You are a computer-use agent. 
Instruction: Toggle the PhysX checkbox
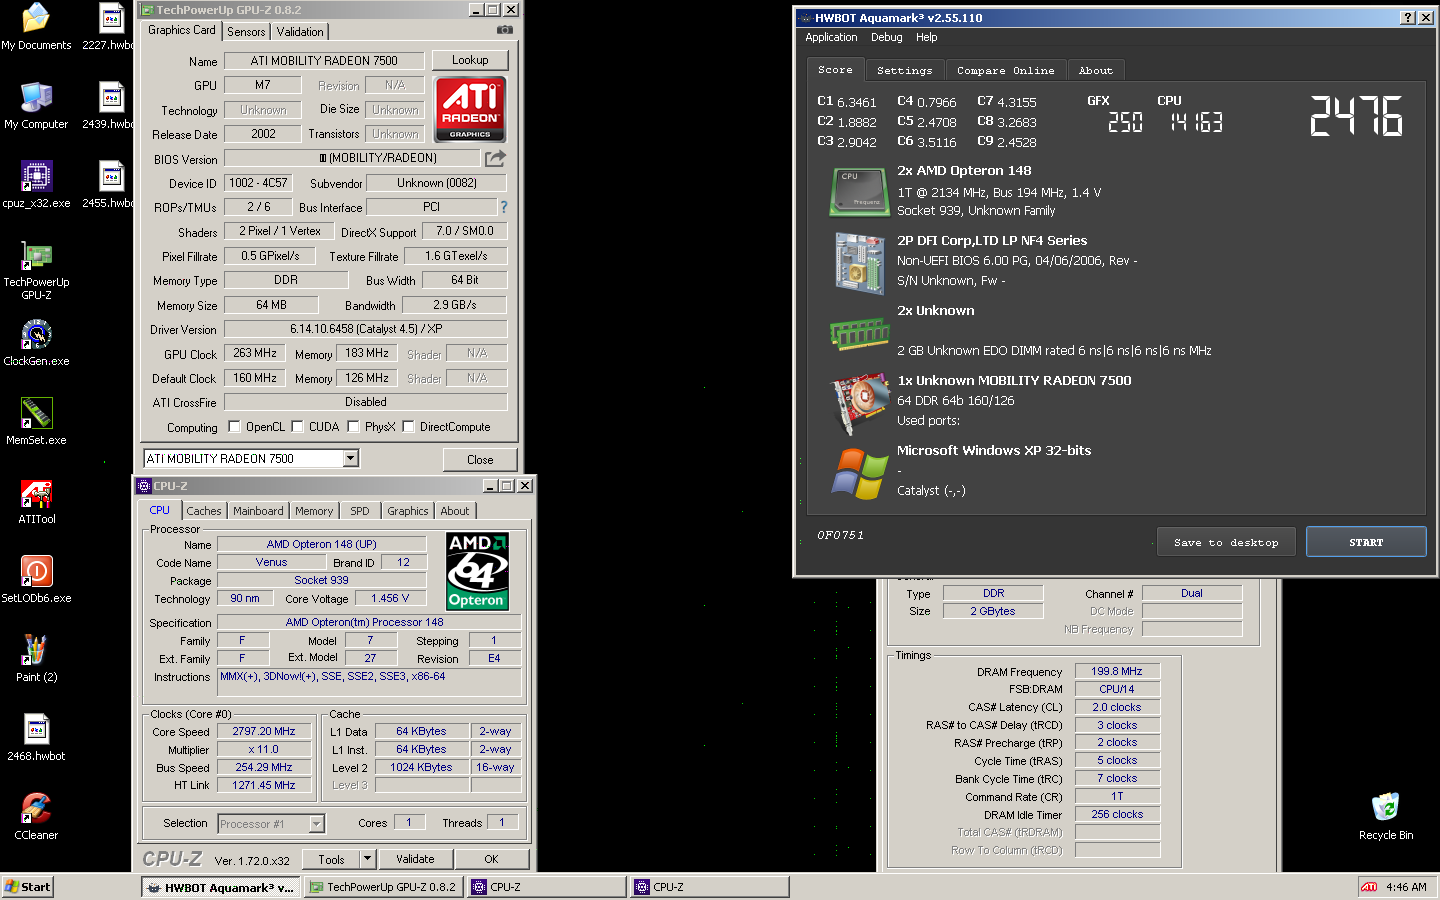(x=353, y=427)
